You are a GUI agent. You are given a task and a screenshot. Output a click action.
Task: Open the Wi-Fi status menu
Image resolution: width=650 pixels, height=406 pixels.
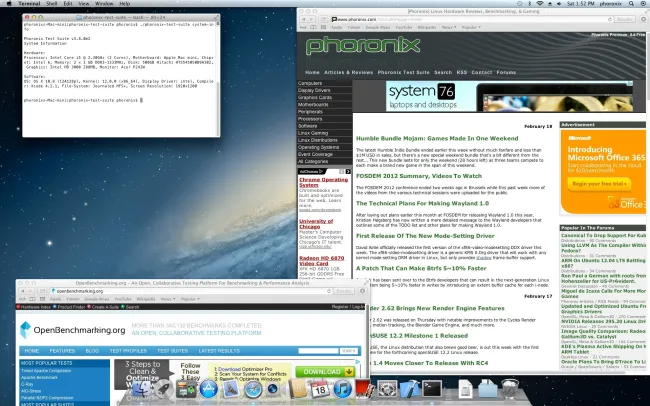coord(540,3)
